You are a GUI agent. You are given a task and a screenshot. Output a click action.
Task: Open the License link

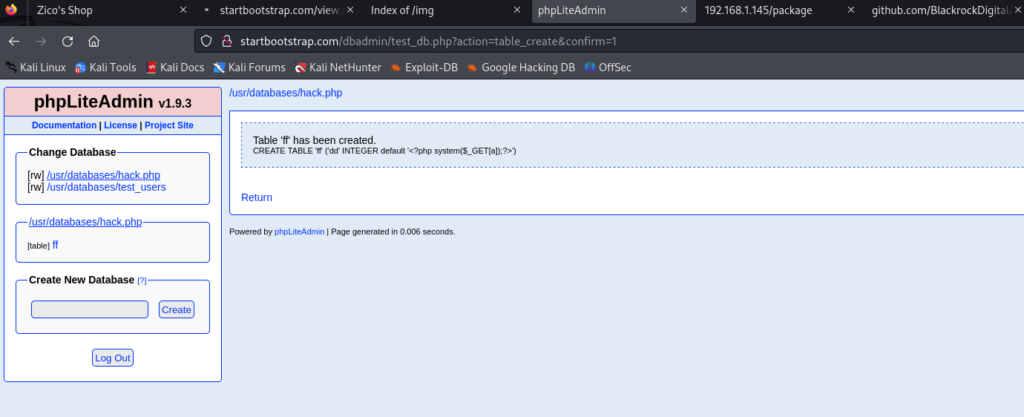pos(121,125)
